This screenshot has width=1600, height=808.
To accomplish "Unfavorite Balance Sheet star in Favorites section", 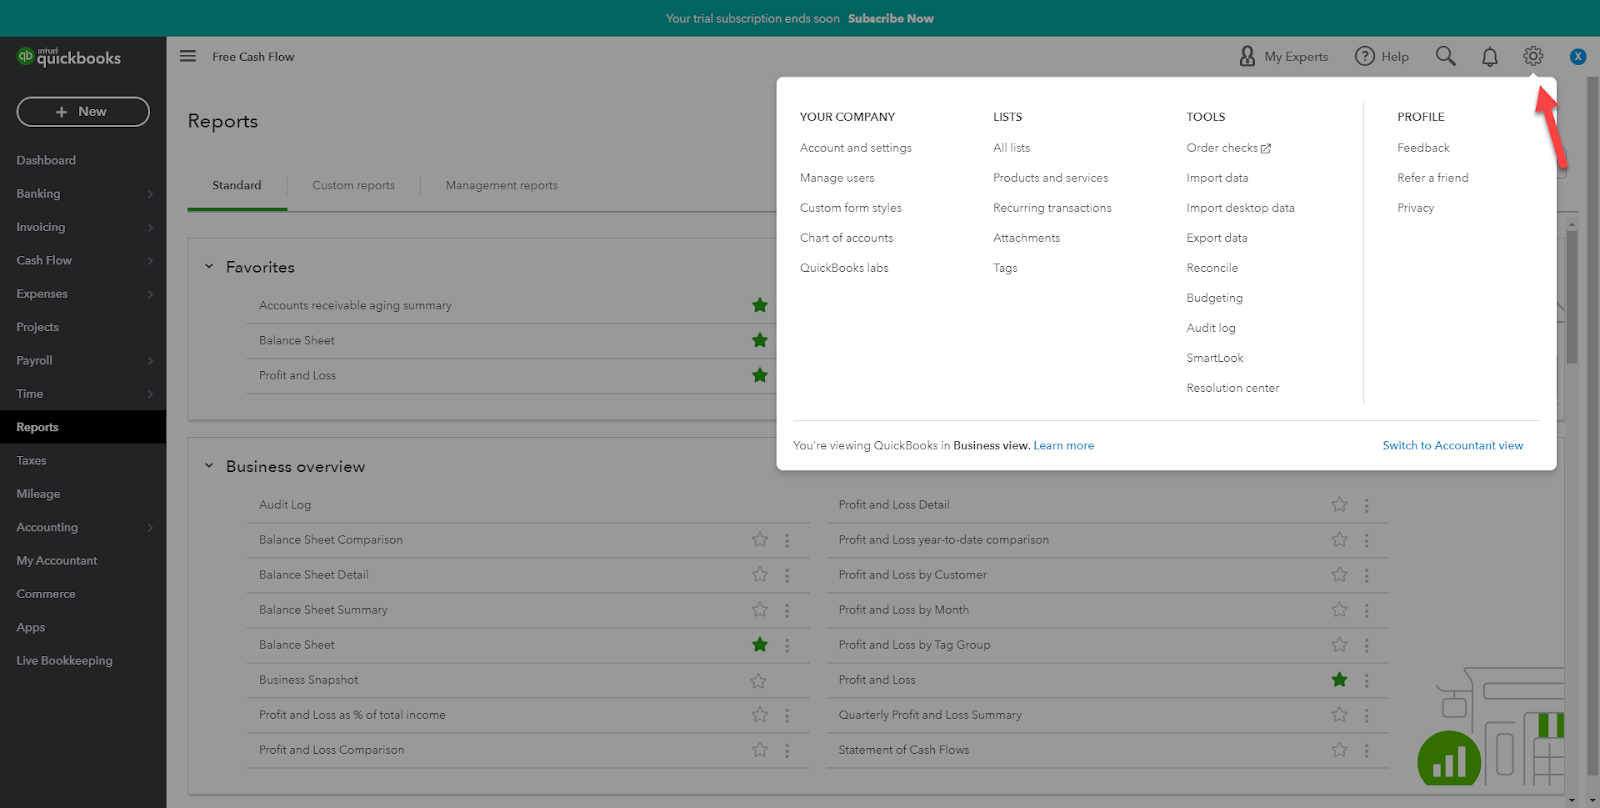I will [x=760, y=340].
